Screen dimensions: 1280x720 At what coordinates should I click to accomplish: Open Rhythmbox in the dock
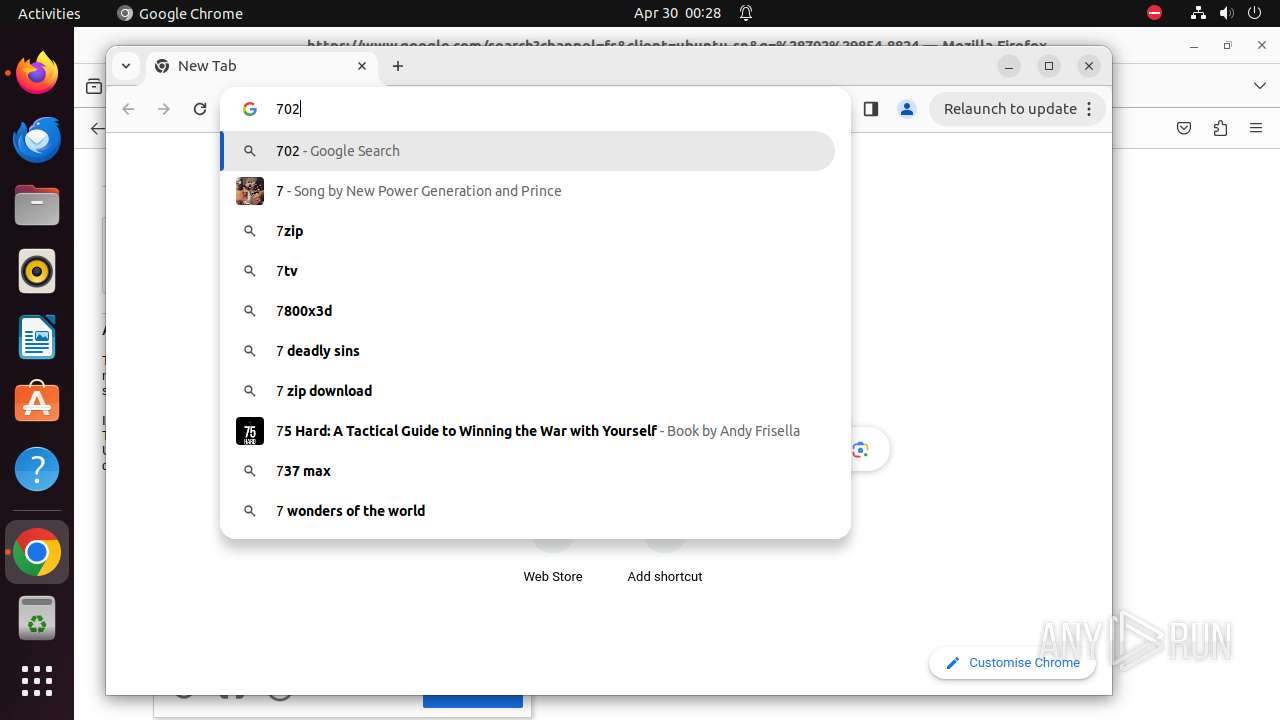coord(37,271)
